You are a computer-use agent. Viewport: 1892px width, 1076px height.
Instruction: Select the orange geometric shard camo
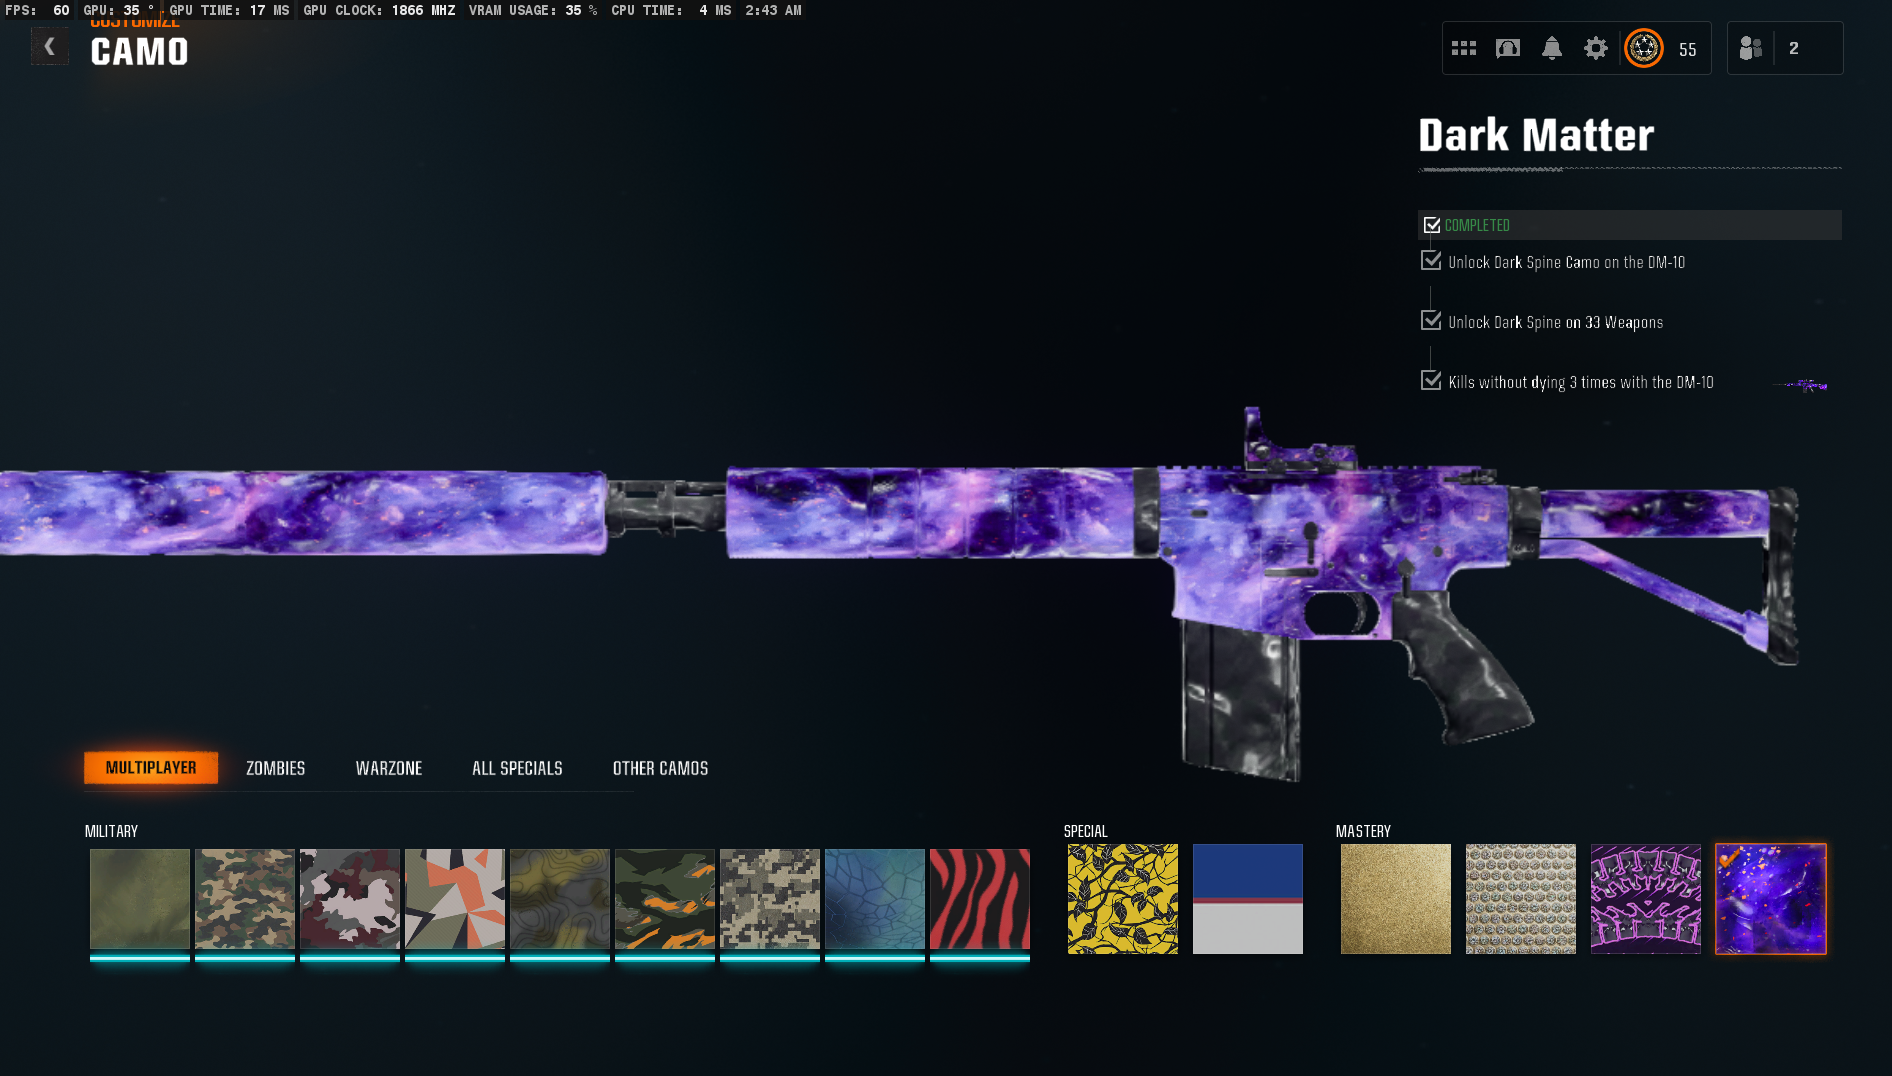click(455, 899)
